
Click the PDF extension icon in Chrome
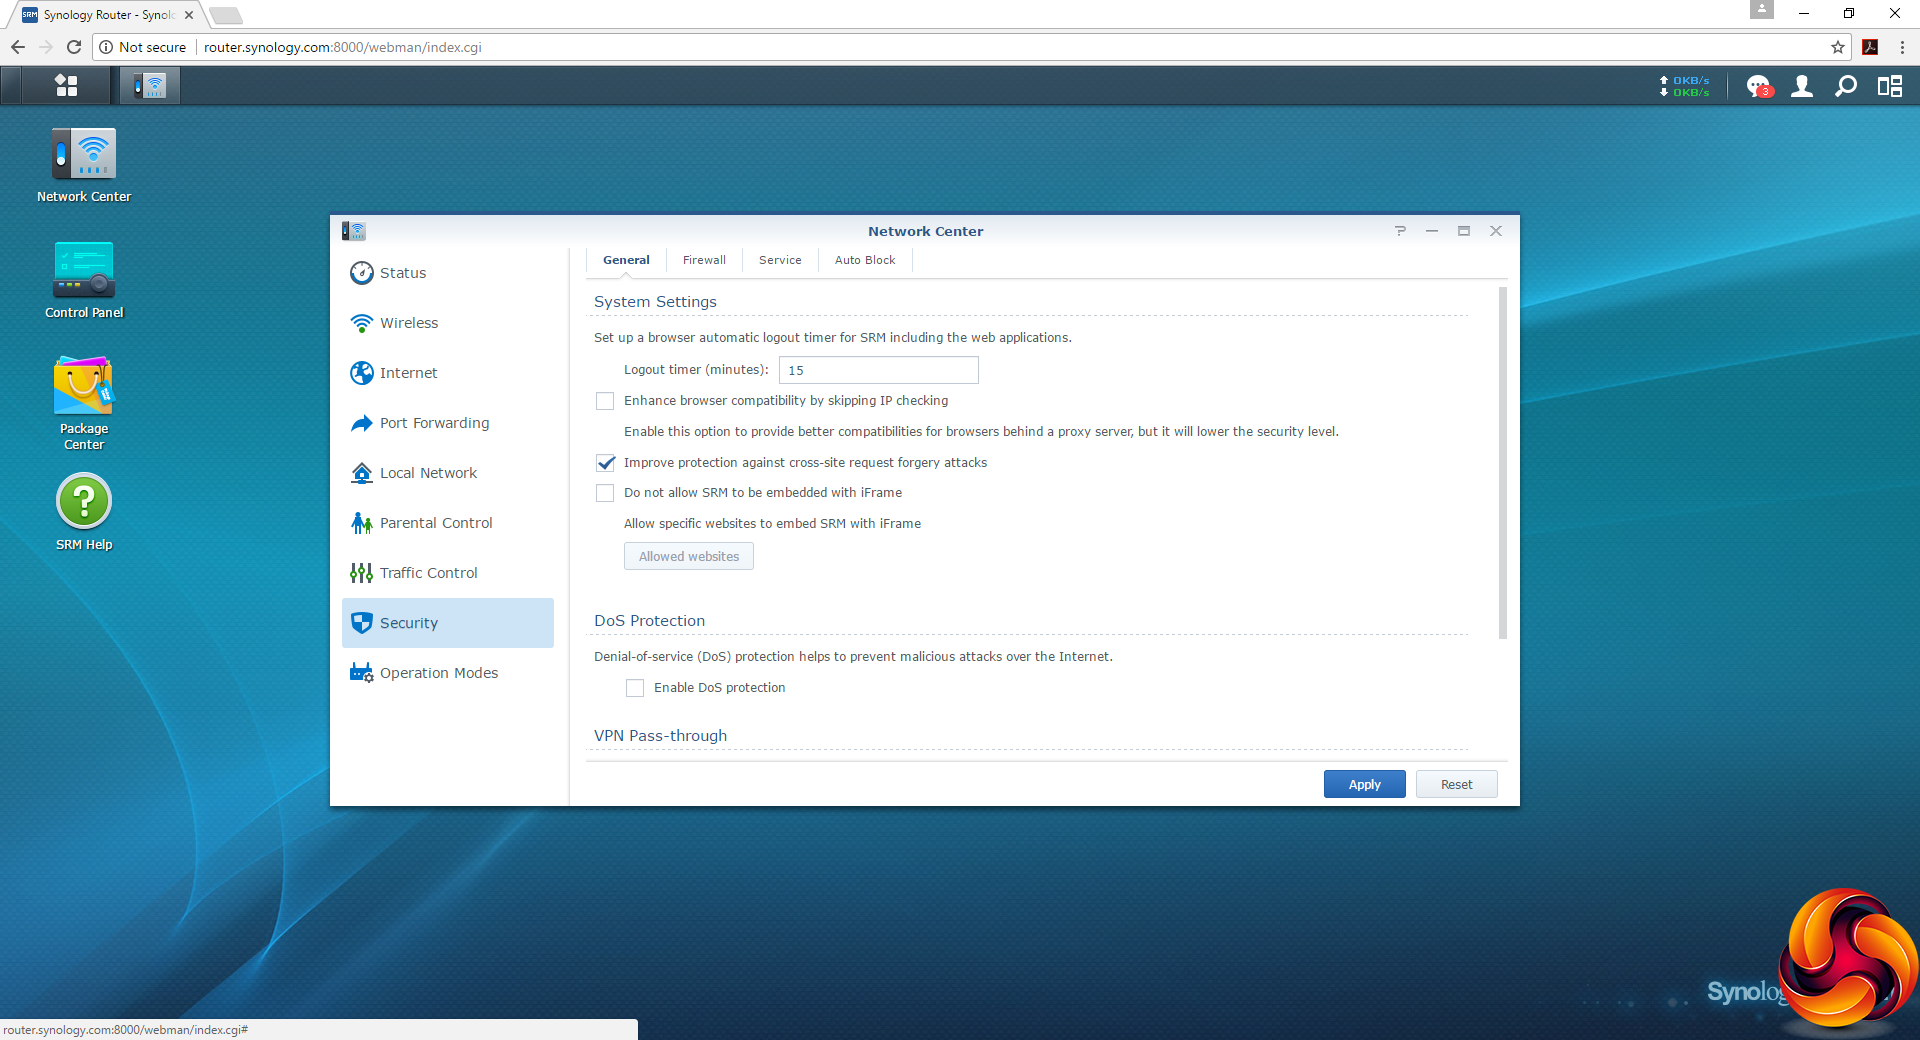click(x=1870, y=47)
